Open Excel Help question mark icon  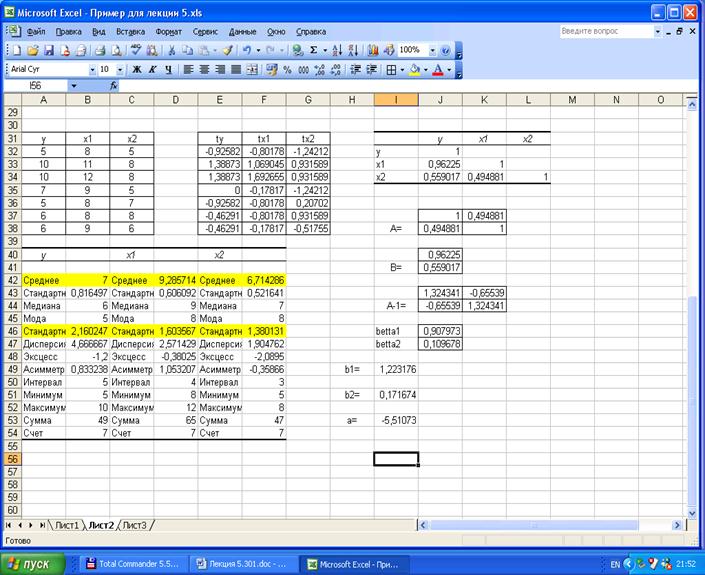445,50
